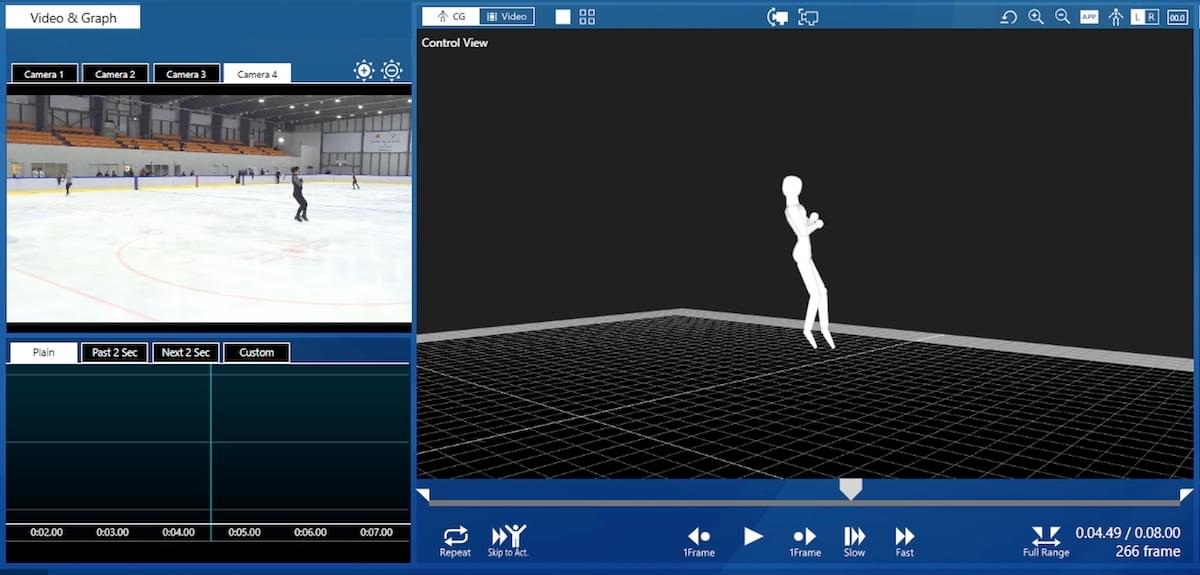Toggle the R side selector
The width and height of the screenshot is (1200, 575).
1152,17
